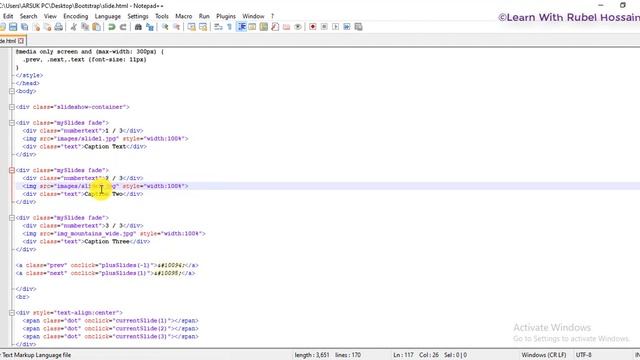640x360 pixels.
Task: Toggle the word wrap toolbar icon
Action: click(218, 27)
